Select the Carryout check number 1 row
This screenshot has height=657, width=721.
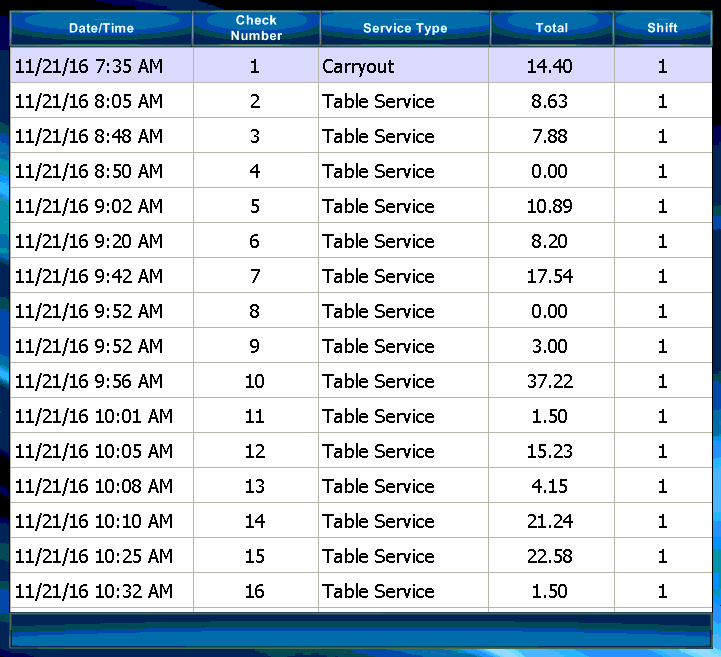360,66
